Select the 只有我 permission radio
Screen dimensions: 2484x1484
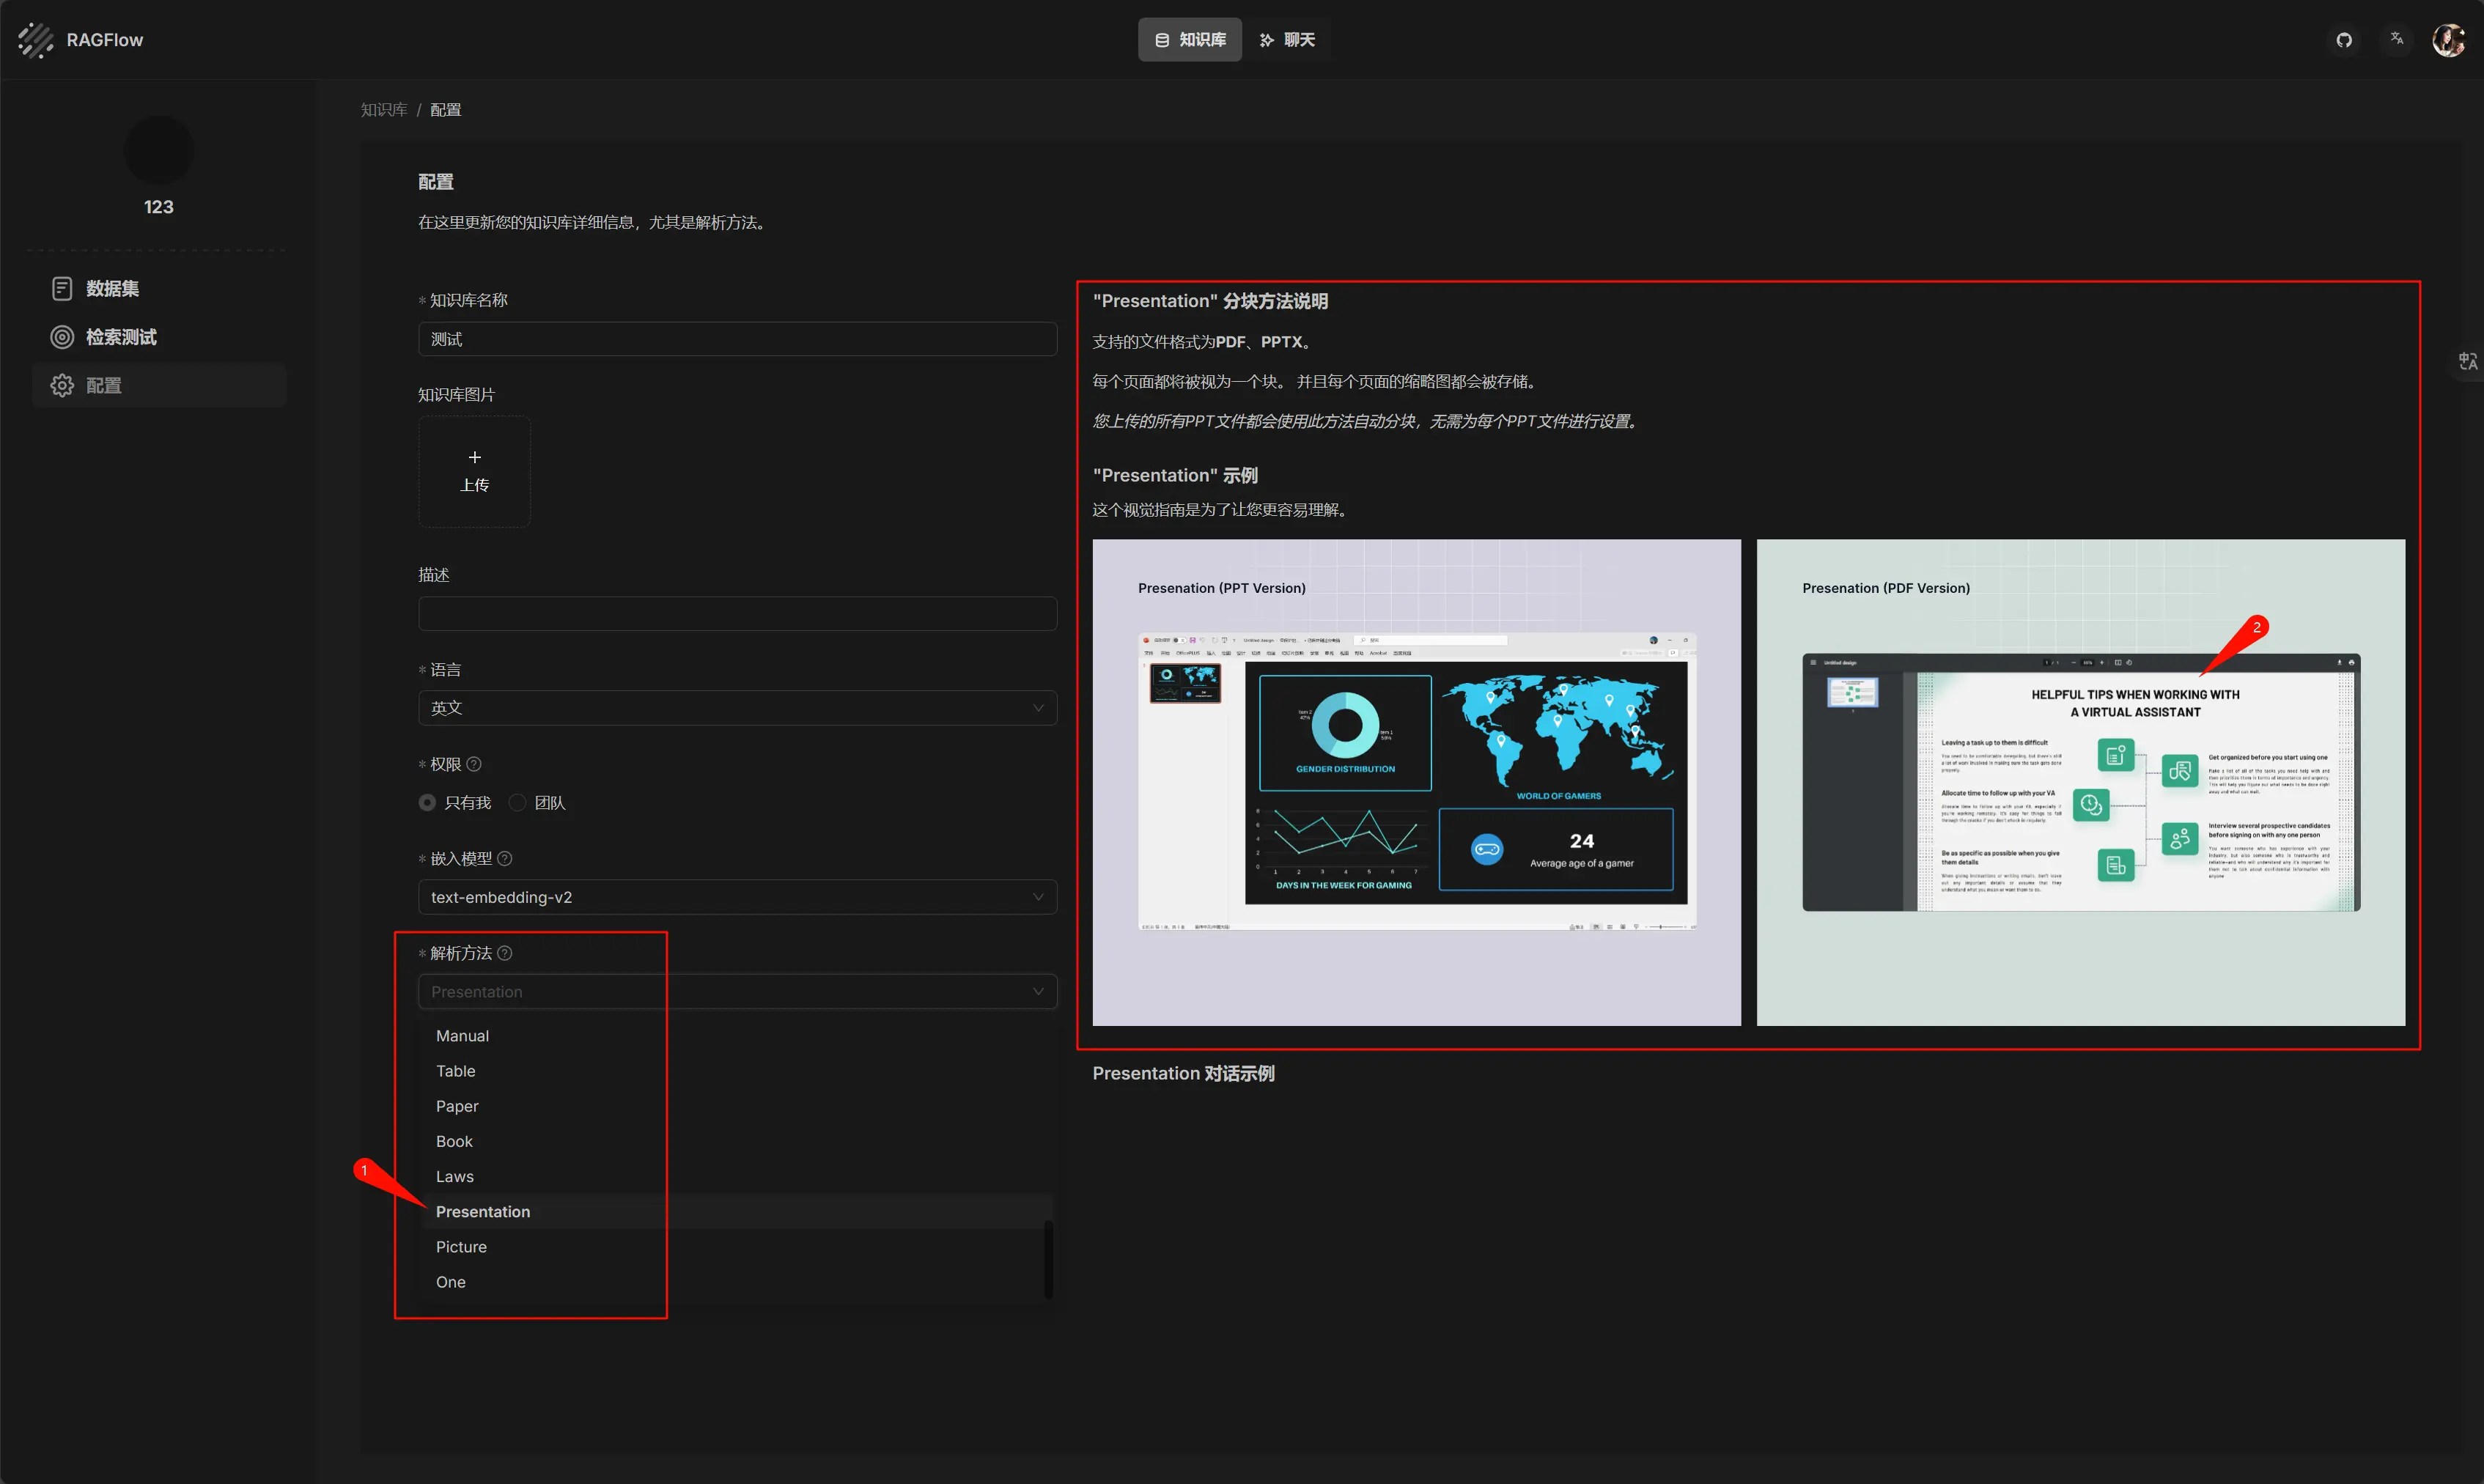point(428,803)
